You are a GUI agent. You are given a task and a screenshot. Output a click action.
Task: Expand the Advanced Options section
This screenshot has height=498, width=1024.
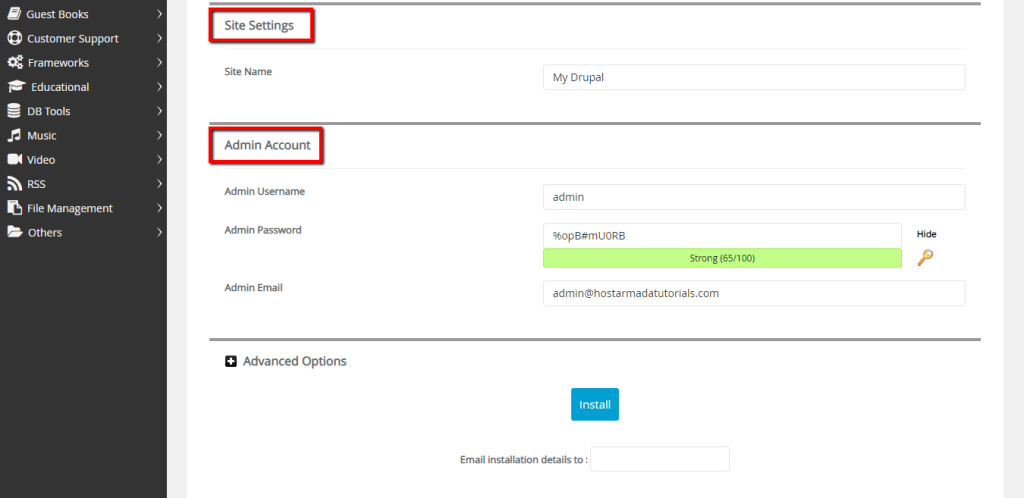[x=295, y=361]
